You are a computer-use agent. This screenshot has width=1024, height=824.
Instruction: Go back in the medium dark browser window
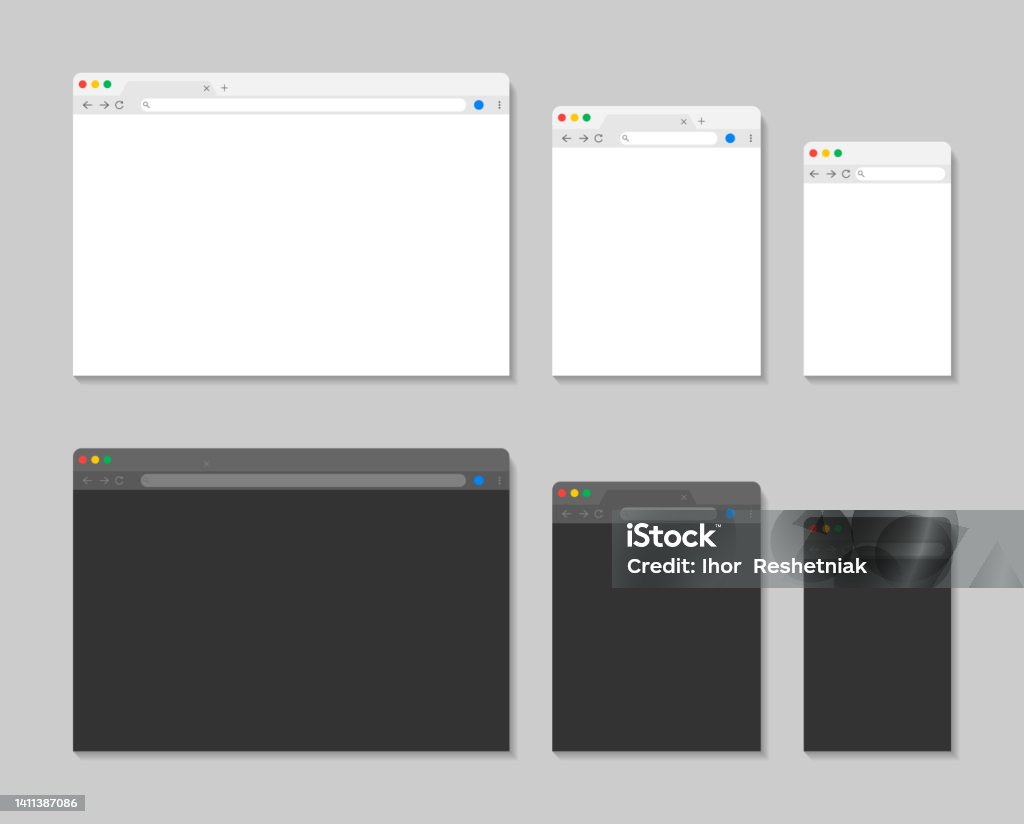[x=566, y=514]
